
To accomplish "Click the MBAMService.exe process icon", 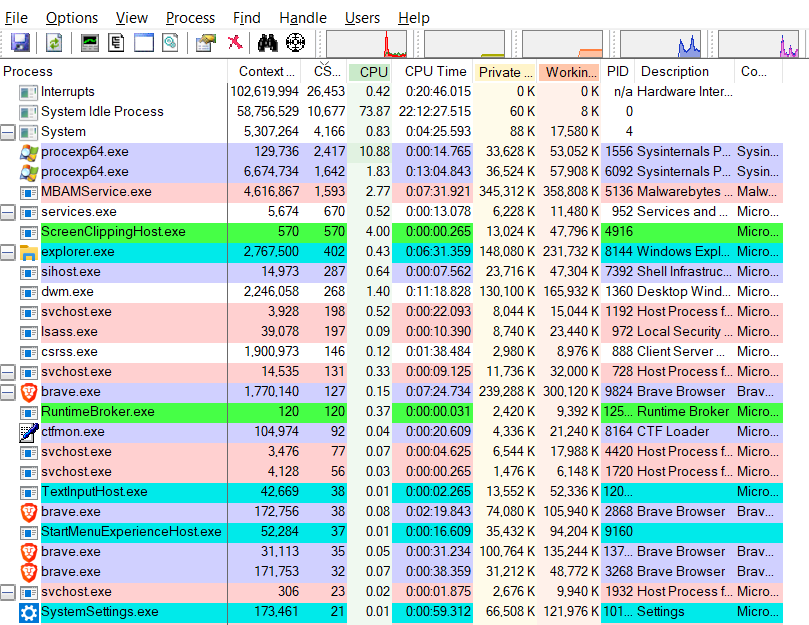I will (x=28, y=193).
